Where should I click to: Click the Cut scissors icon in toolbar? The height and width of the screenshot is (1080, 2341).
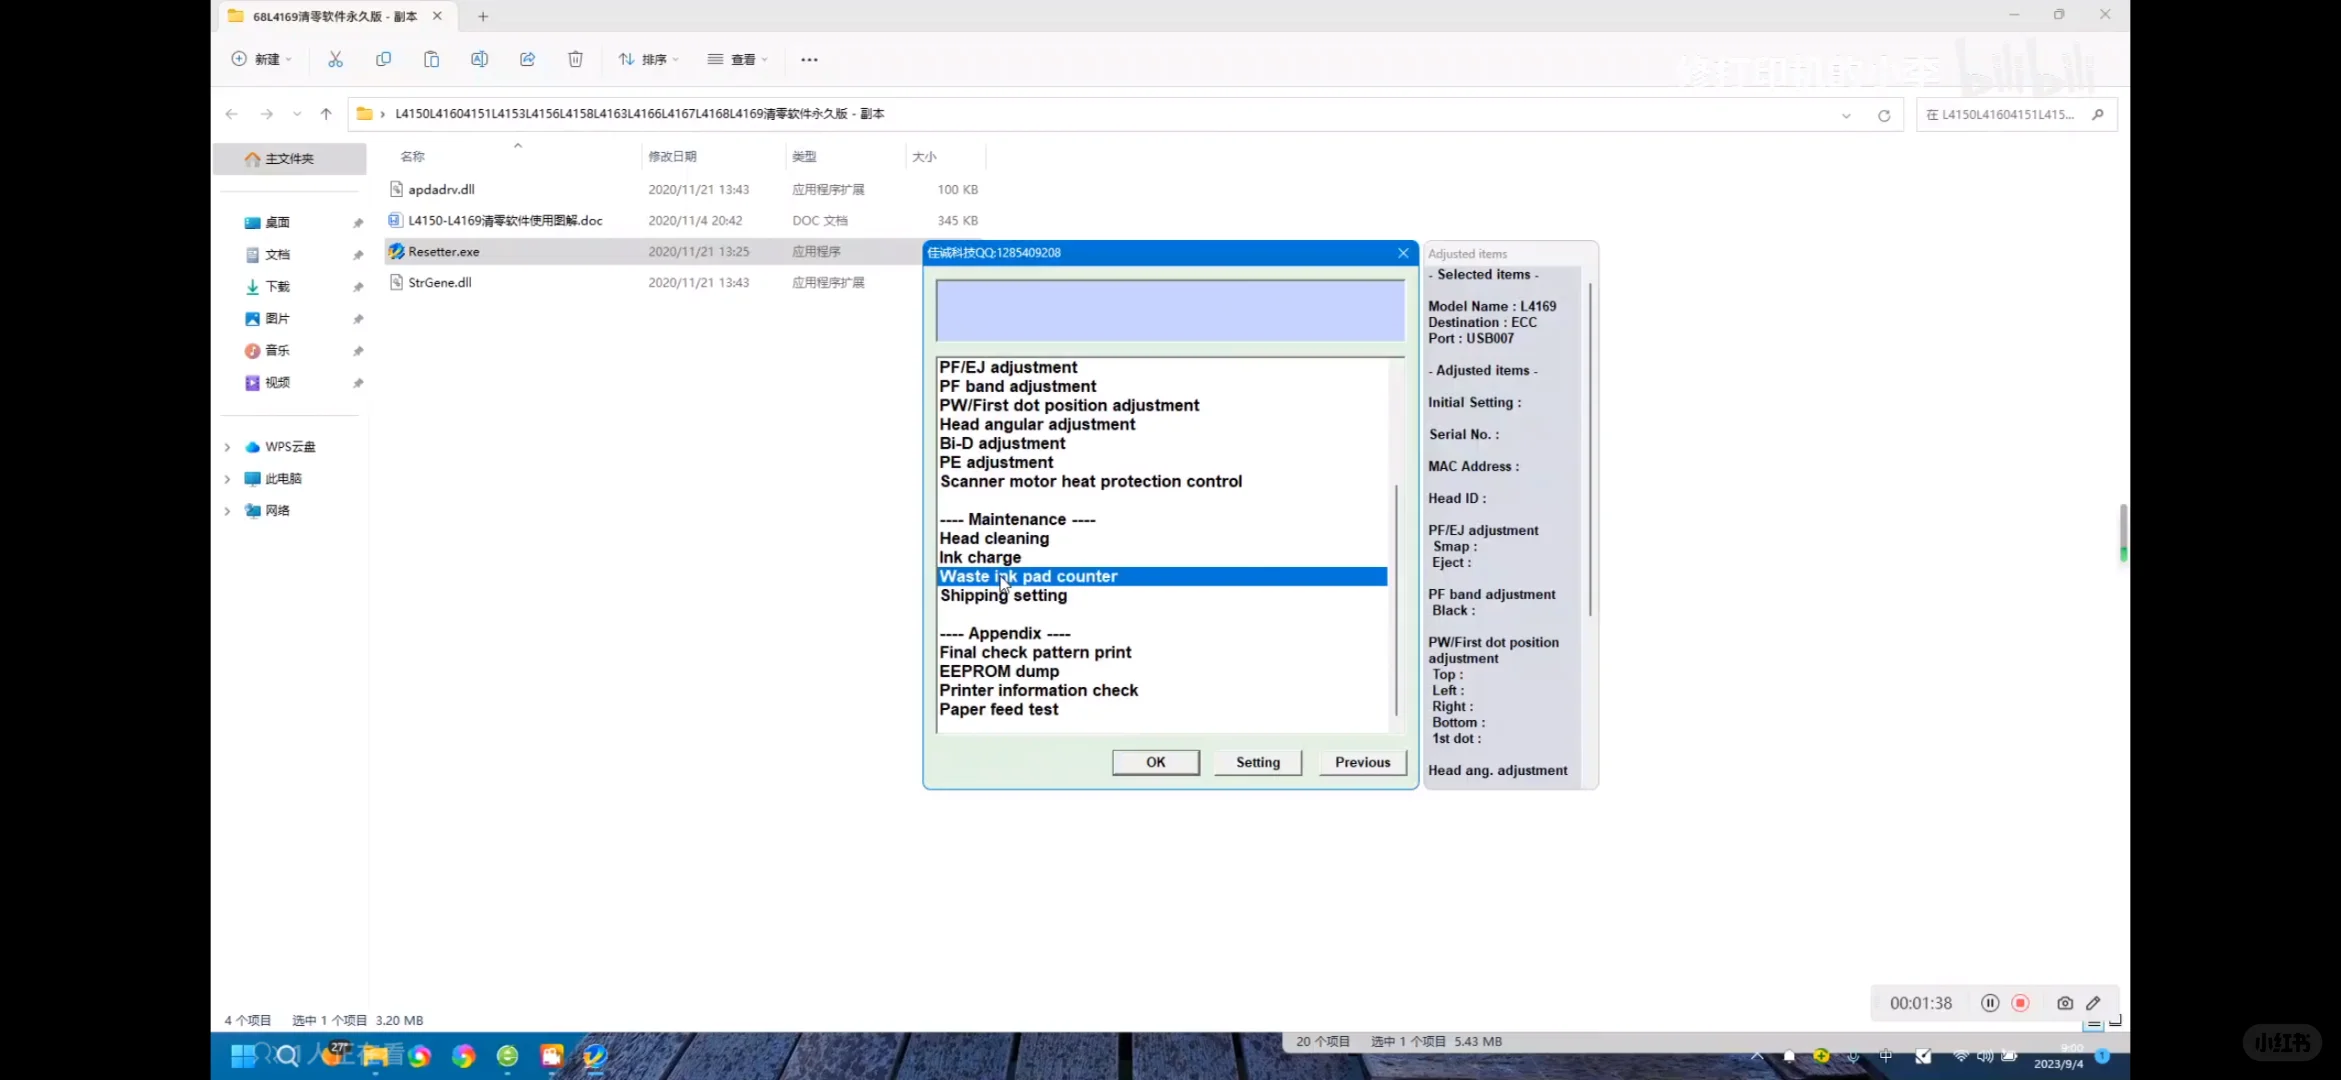[x=335, y=59]
